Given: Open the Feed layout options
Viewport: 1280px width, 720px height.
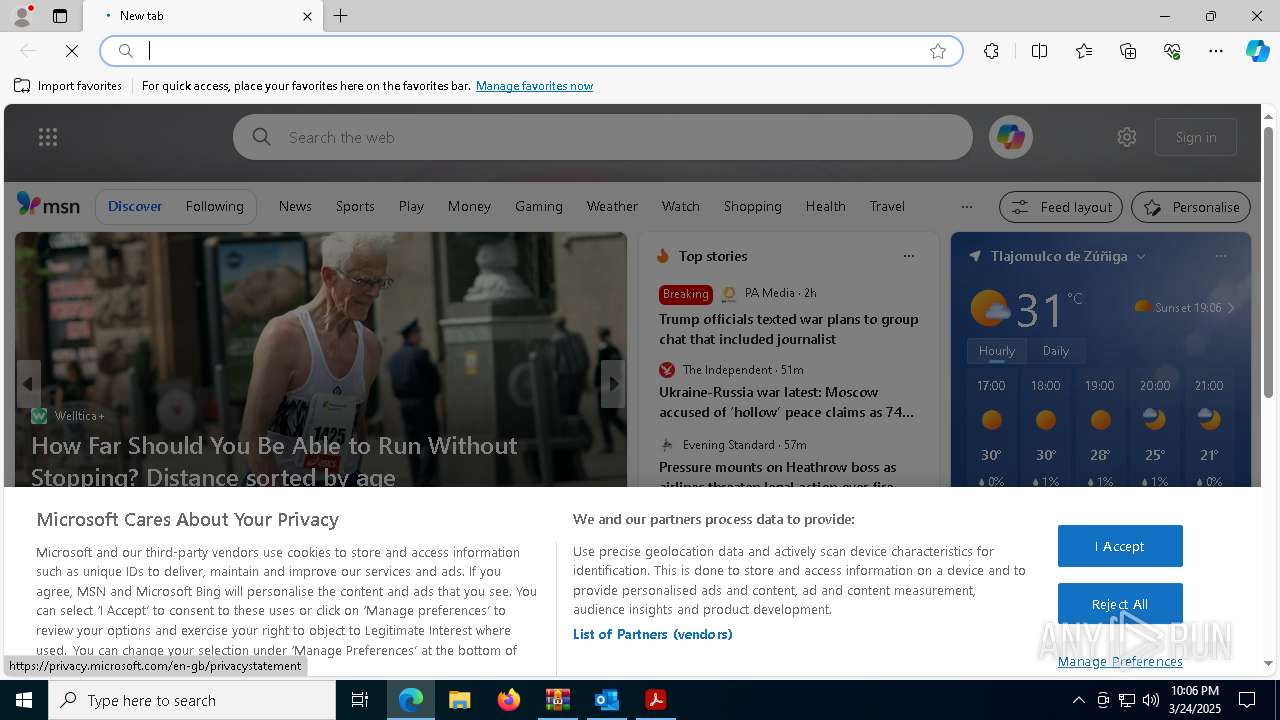Looking at the screenshot, I should (x=1061, y=207).
